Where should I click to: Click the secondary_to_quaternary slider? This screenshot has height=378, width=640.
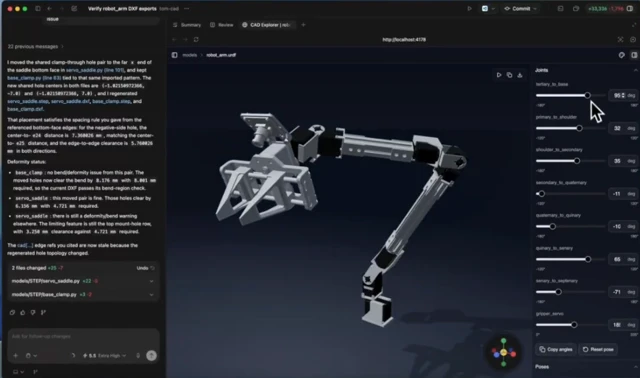coord(570,194)
